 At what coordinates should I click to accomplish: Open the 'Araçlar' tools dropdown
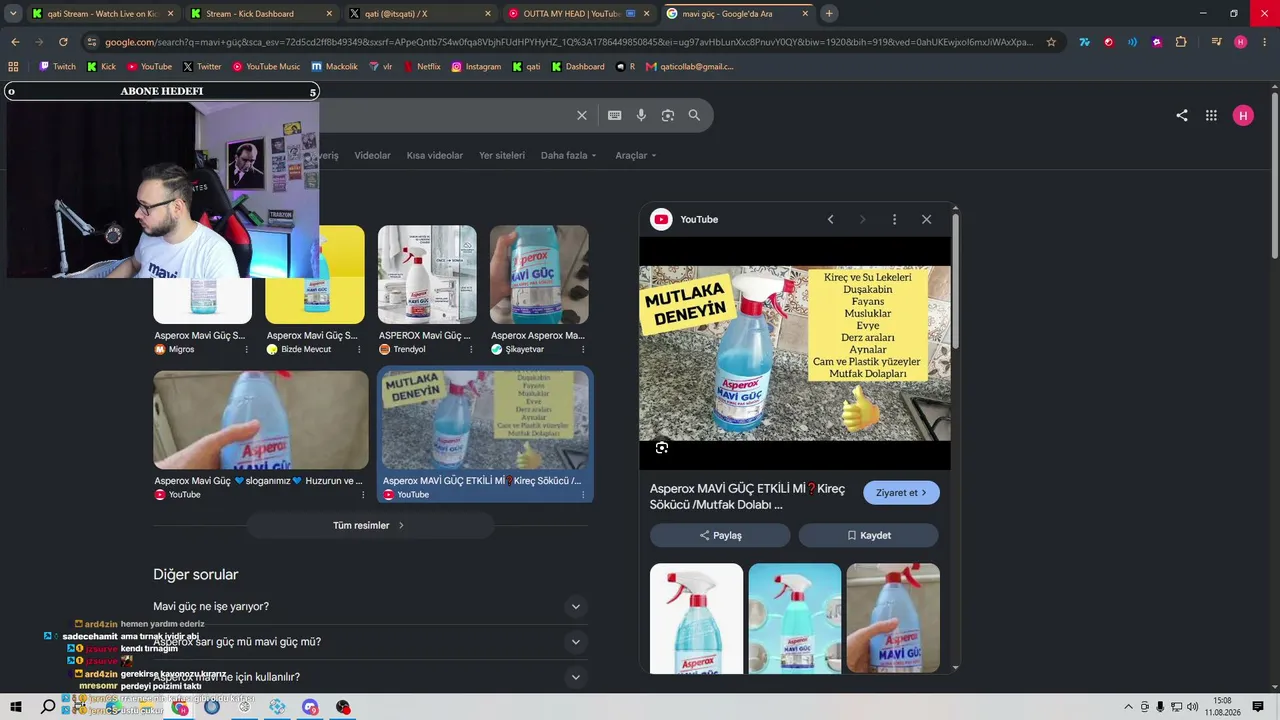coord(636,155)
